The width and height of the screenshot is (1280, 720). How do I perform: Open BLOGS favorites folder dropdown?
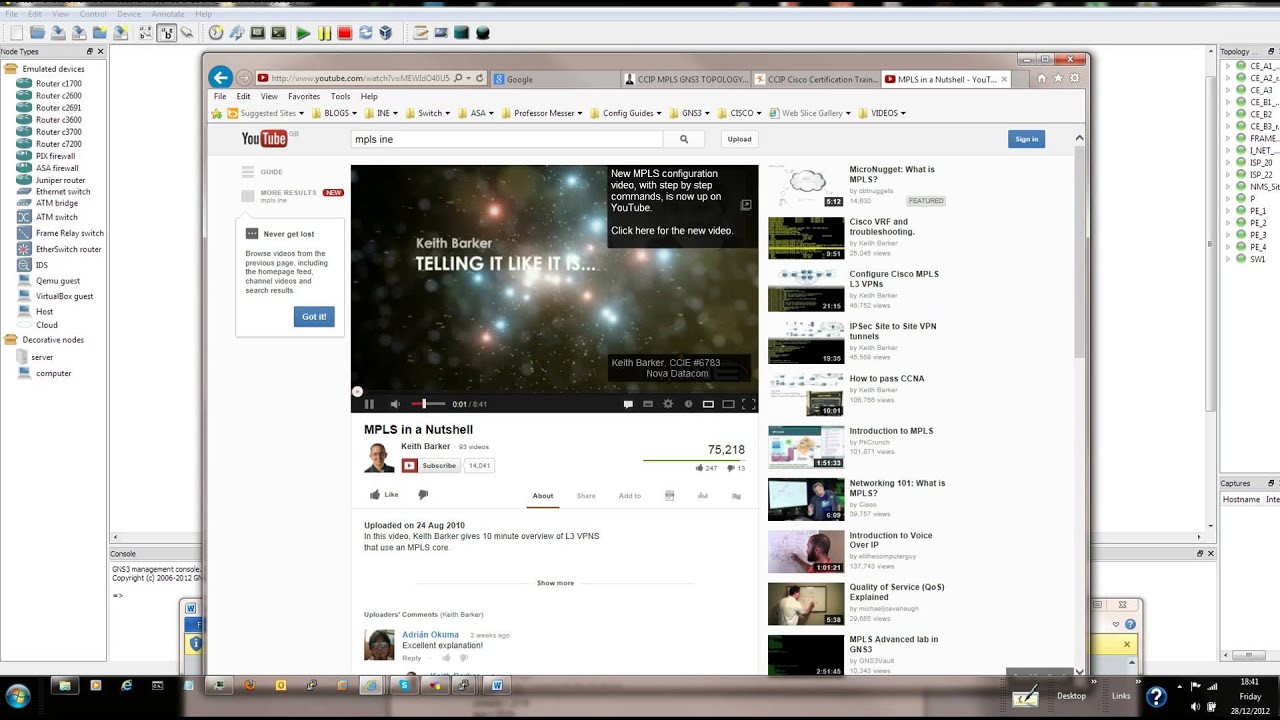click(x=334, y=113)
